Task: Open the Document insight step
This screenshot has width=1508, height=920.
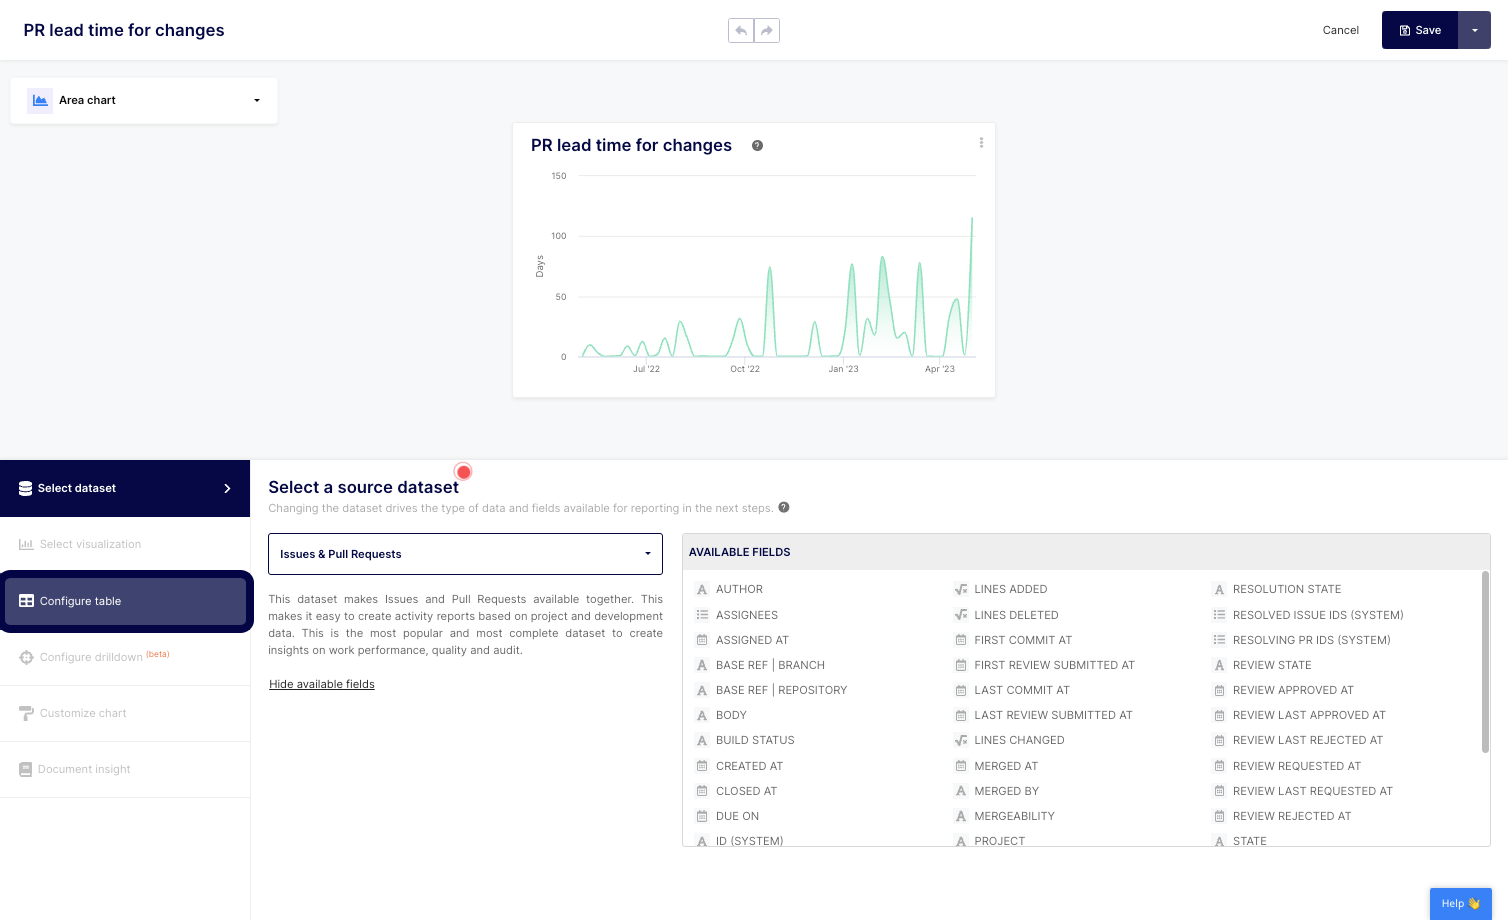Action: [84, 769]
